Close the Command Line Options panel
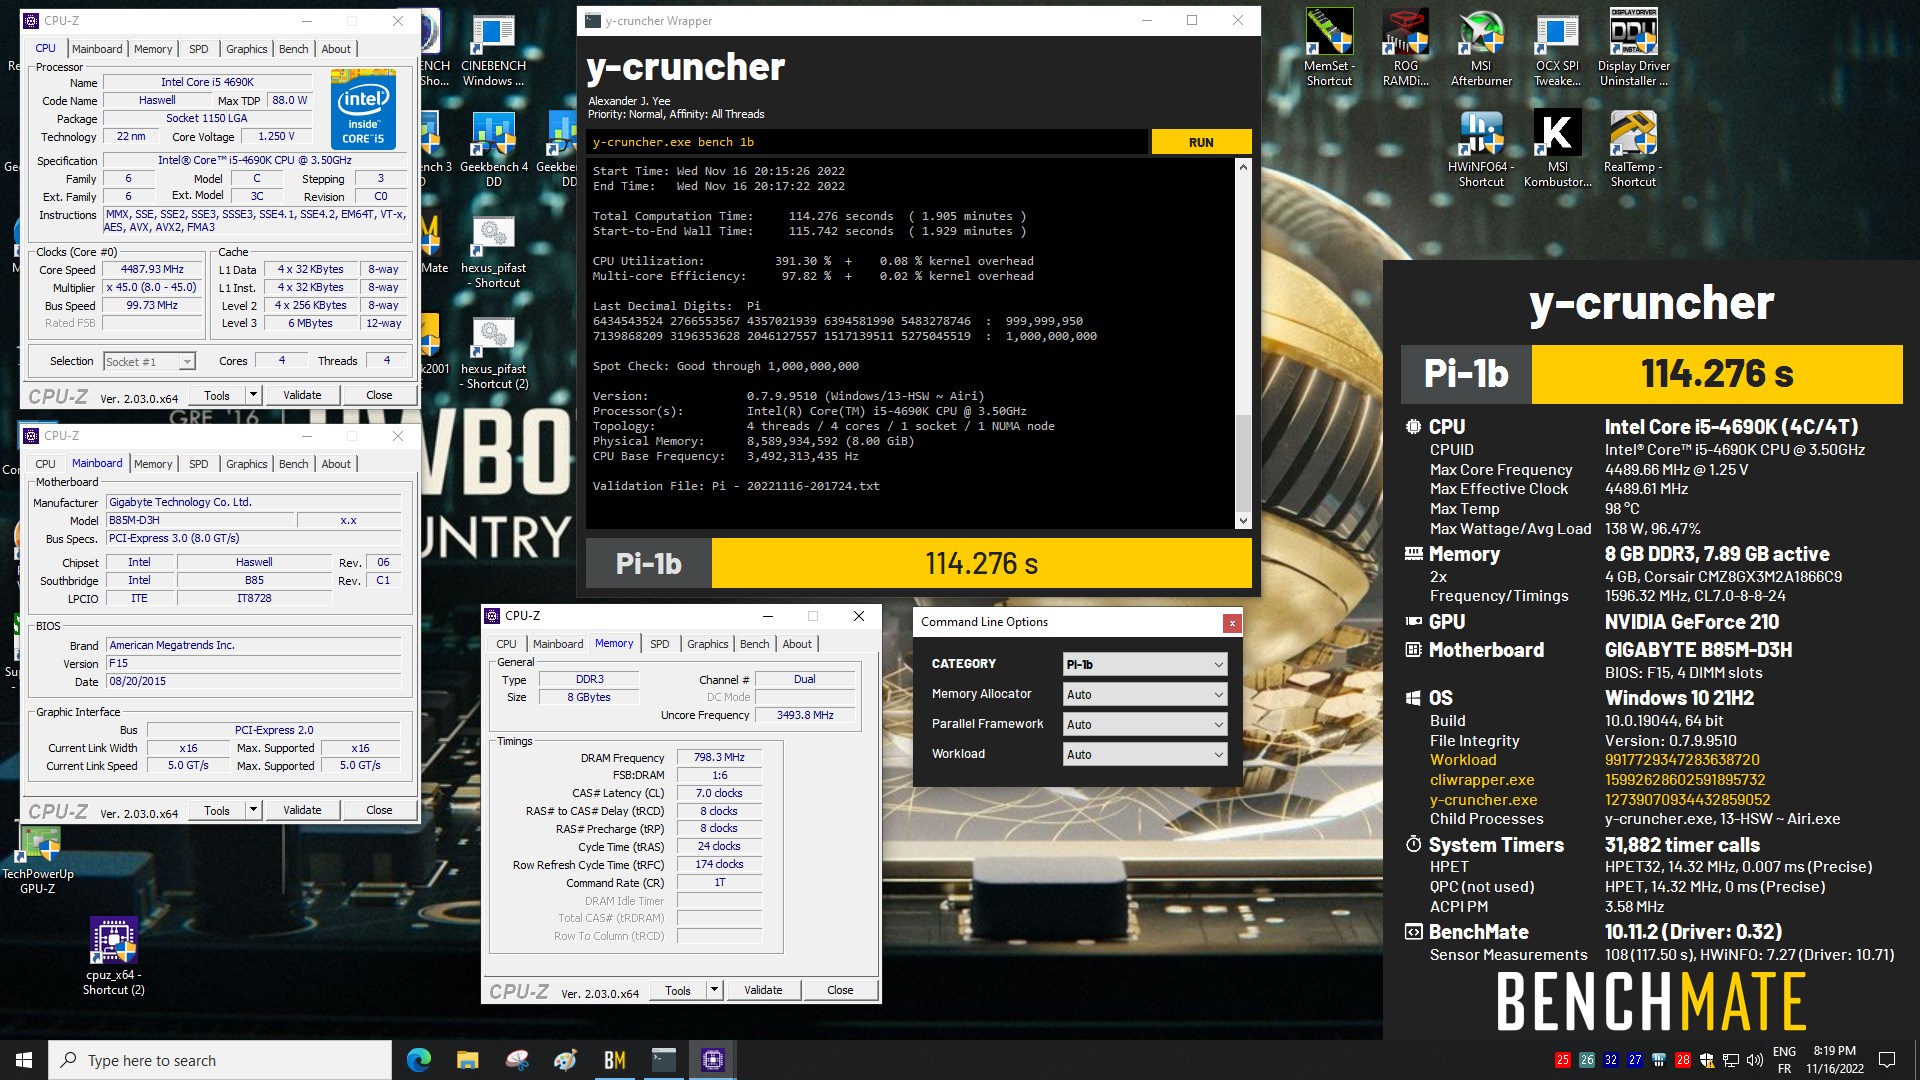 [x=1232, y=623]
